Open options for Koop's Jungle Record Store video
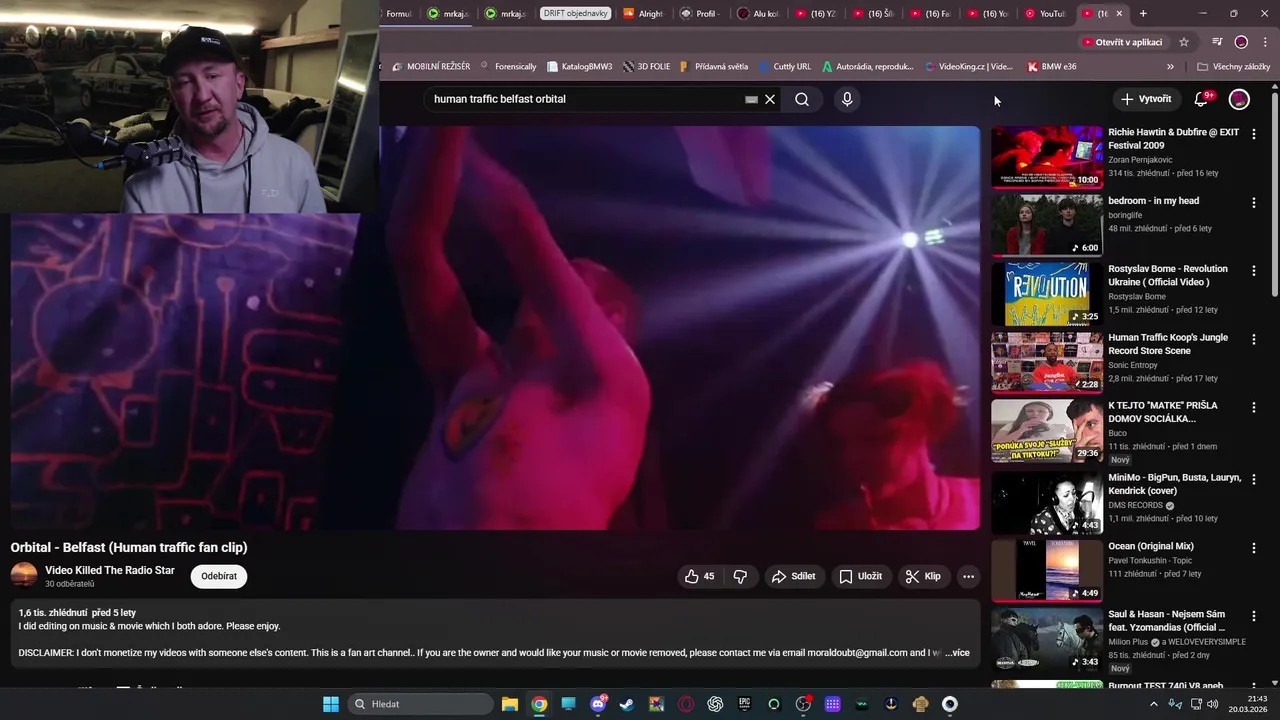The width and height of the screenshot is (1280, 720). (x=1254, y=339)
